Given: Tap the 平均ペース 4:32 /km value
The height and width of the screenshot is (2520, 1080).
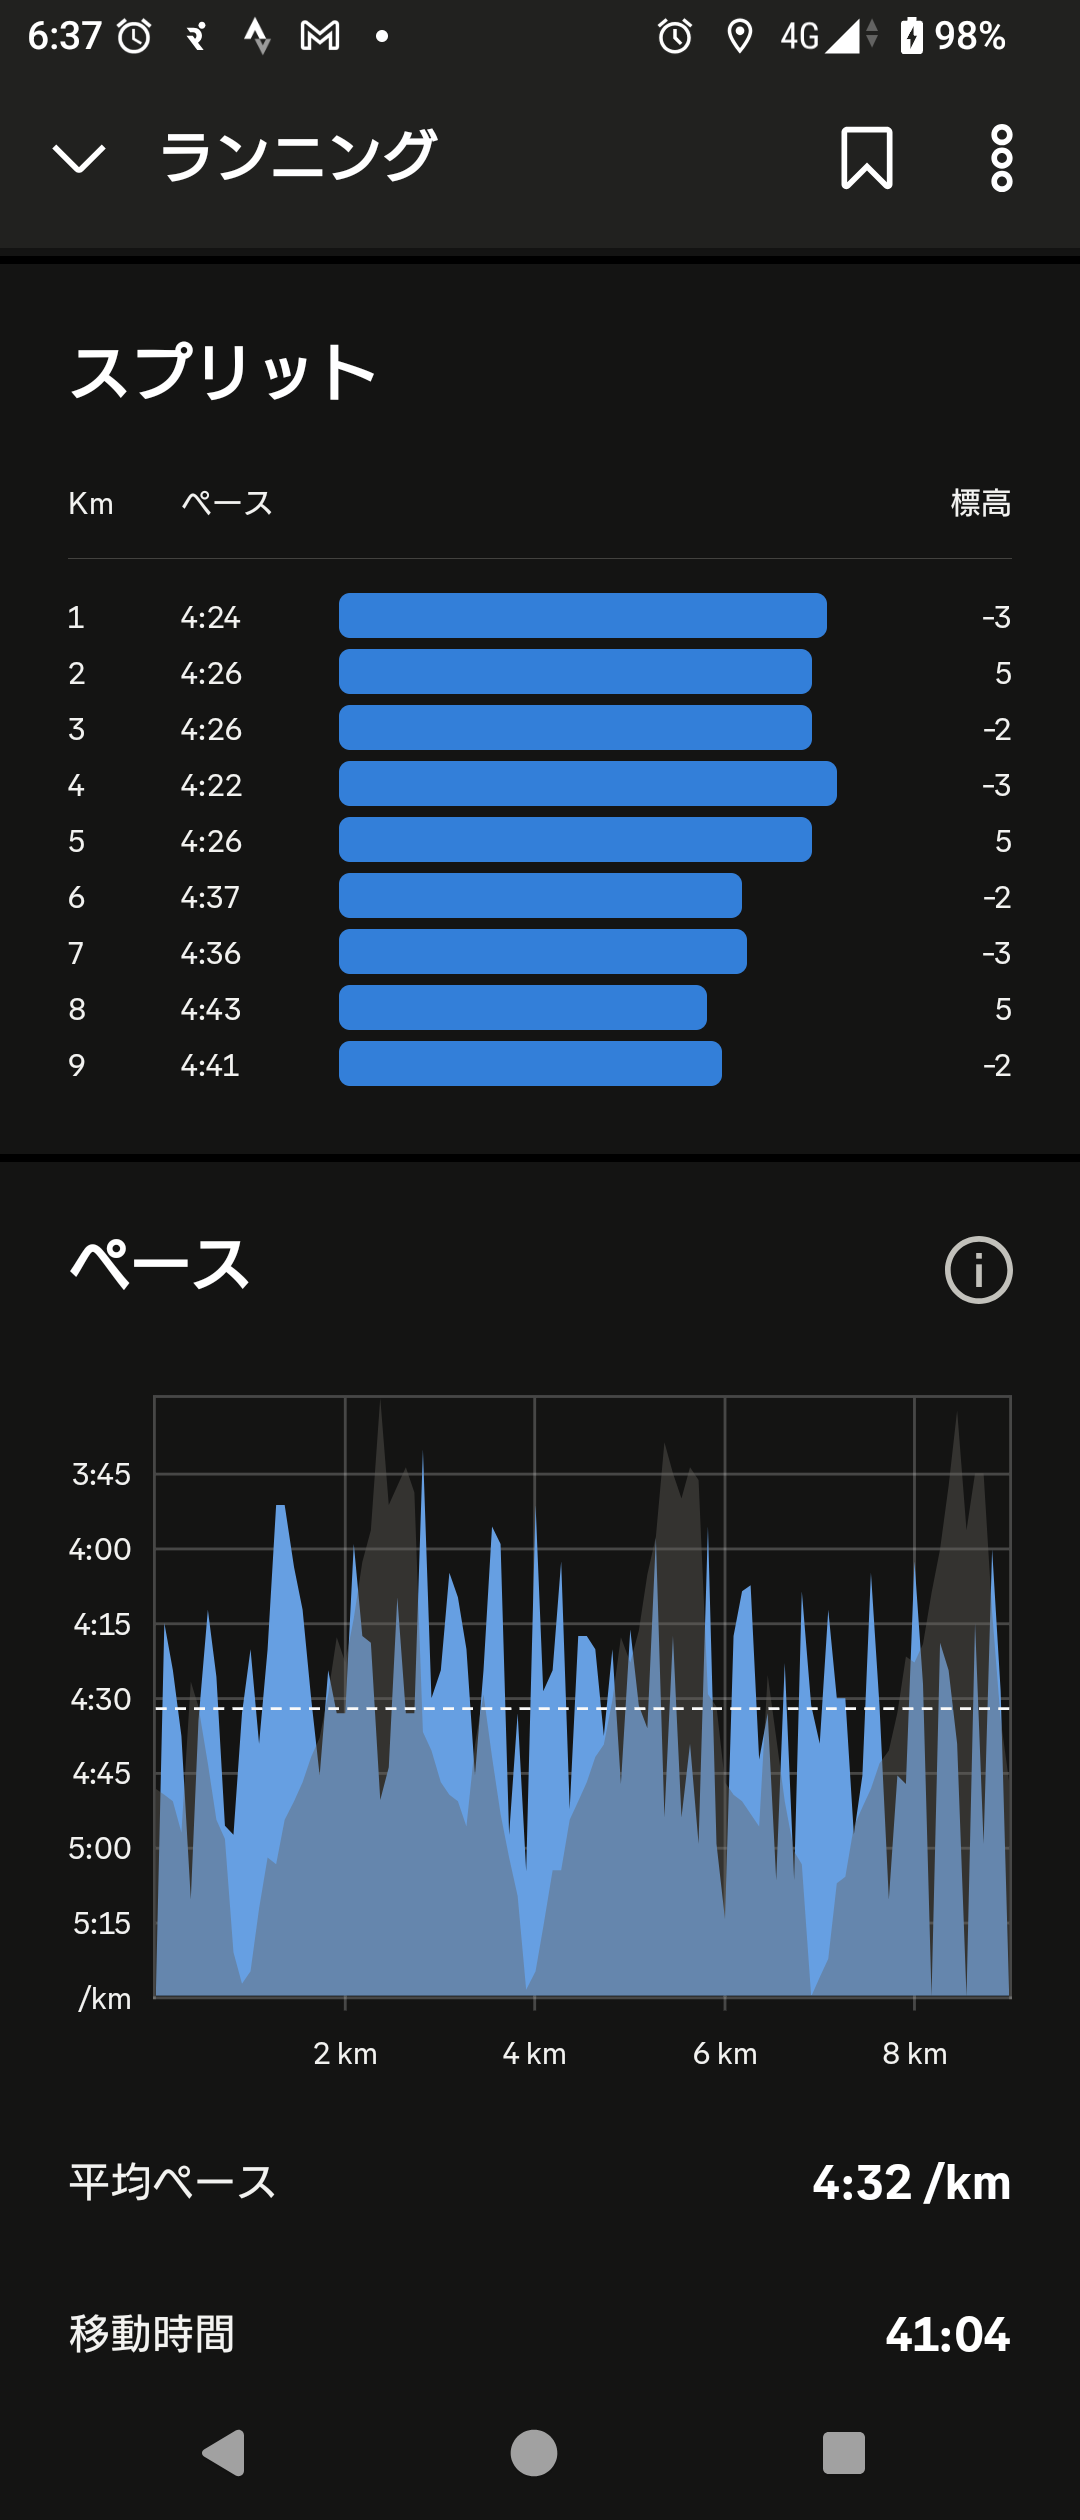Looking at the screenshot, I should tap(911, 2182).
